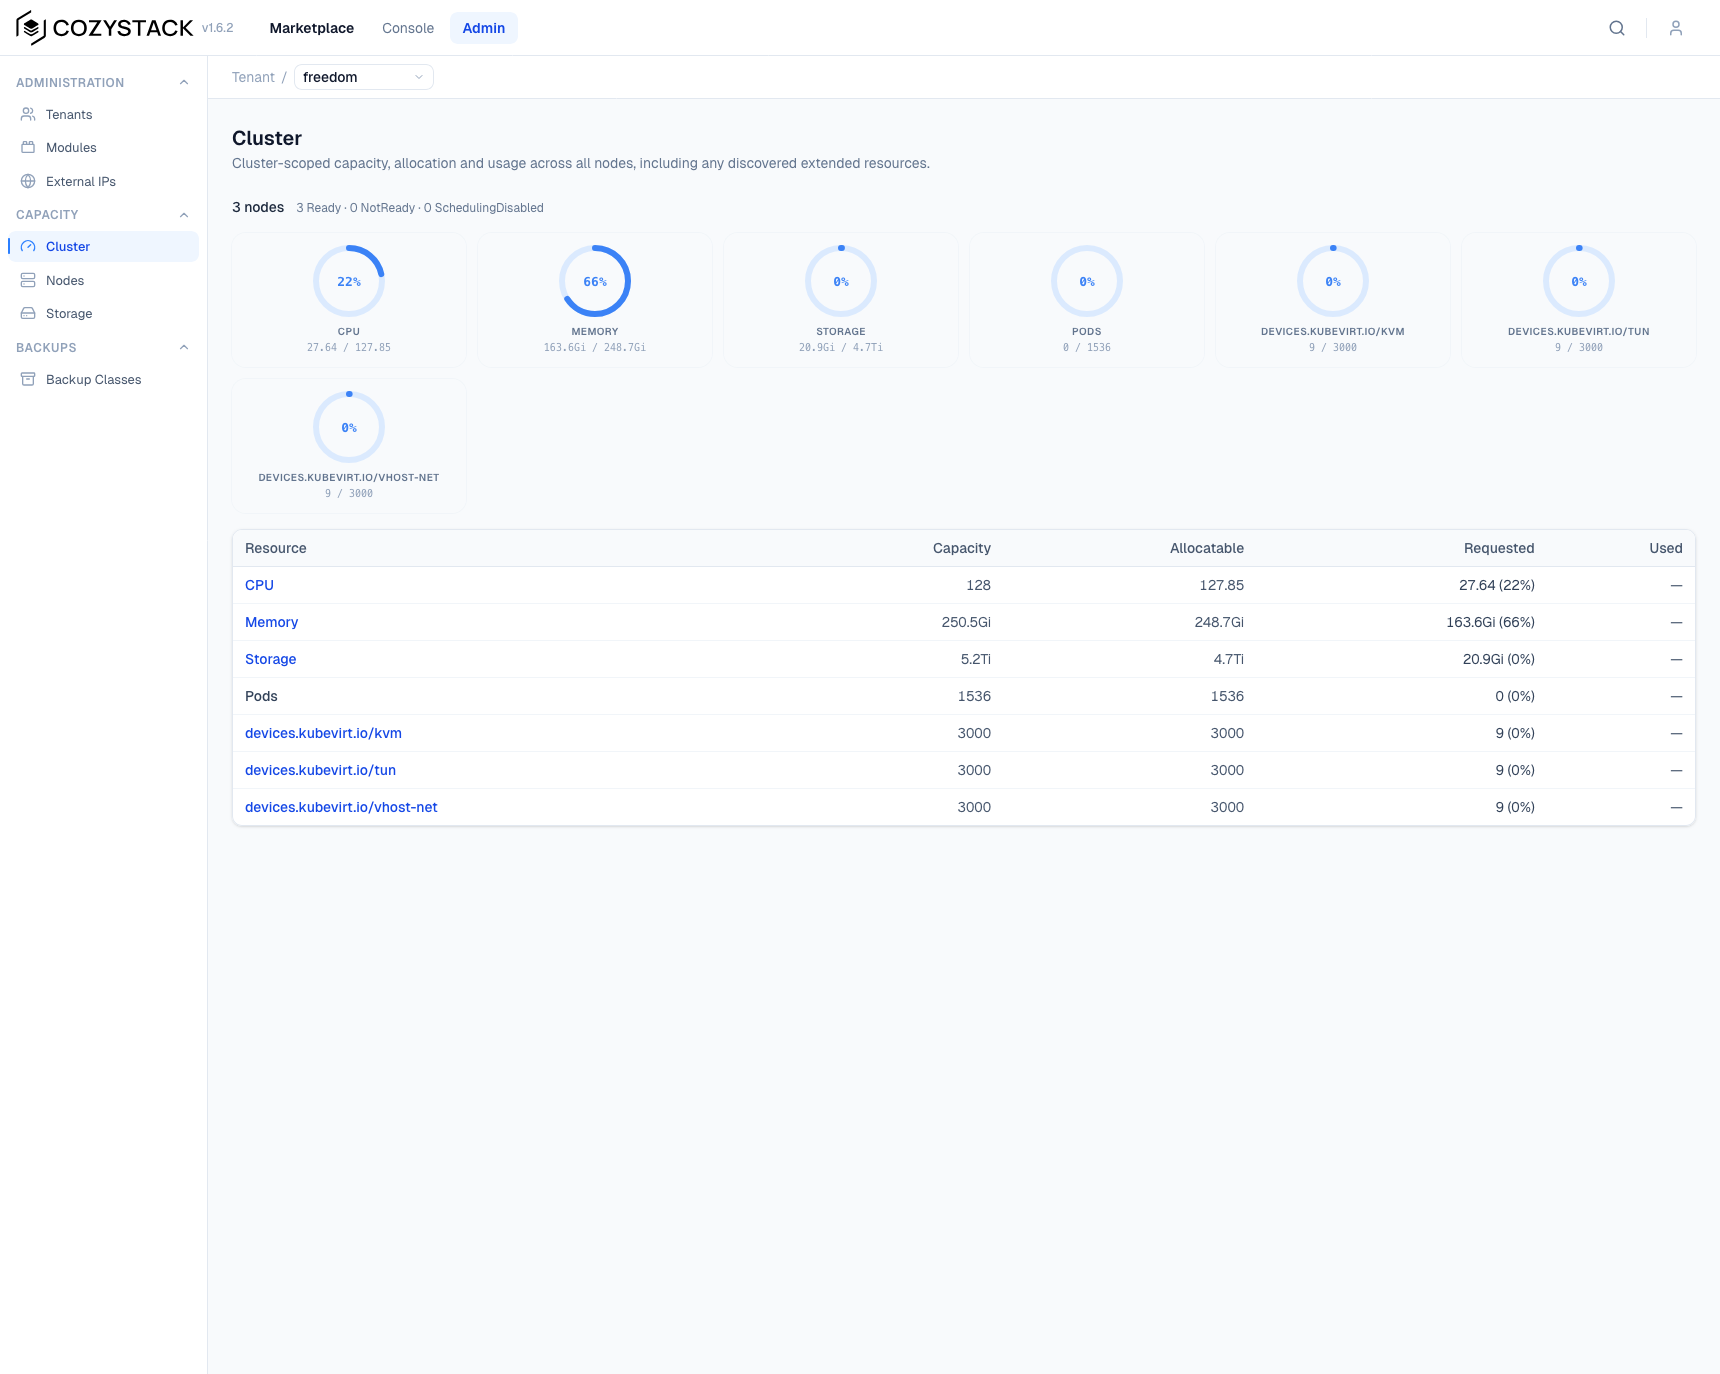Click the '250.5Gi' capacity cell
The height and width of the screenshot is (1374, 1720).
[966, 622]
